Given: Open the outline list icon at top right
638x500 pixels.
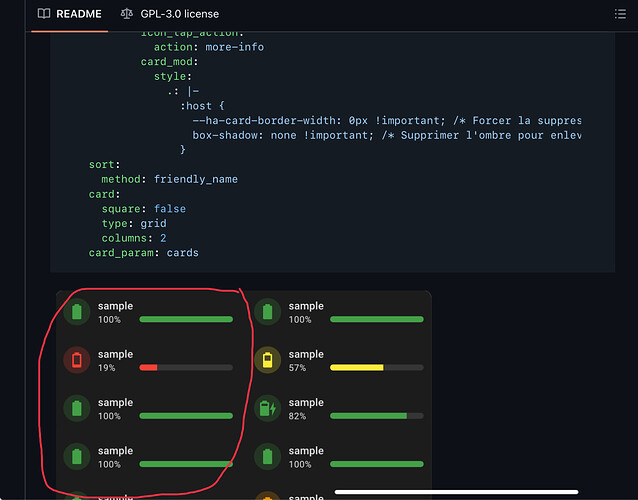Looking at the screenshot, I should click(x=620, y=14).
